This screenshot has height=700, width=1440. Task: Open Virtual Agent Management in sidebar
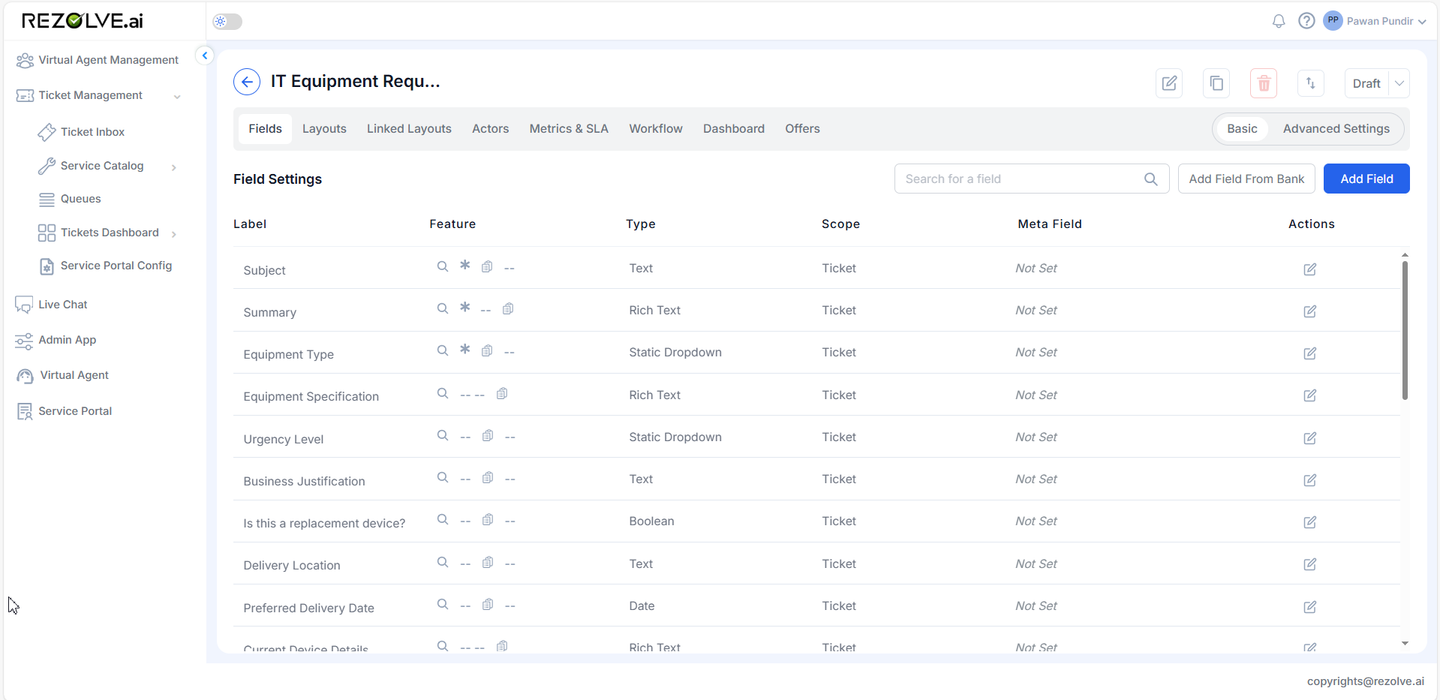[x=97, y=60]
